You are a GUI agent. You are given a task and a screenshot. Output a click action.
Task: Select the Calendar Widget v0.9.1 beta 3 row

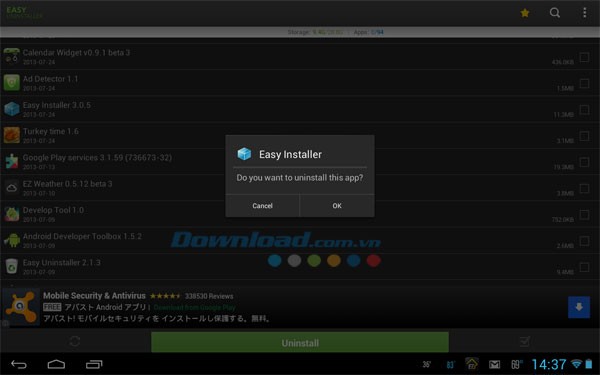coord(300,56)
